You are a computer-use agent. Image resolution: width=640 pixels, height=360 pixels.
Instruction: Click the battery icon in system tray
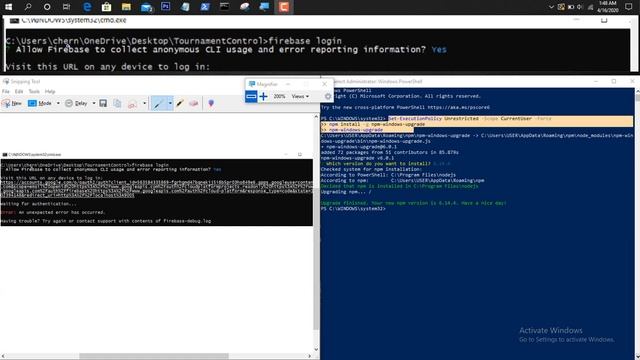571,7
